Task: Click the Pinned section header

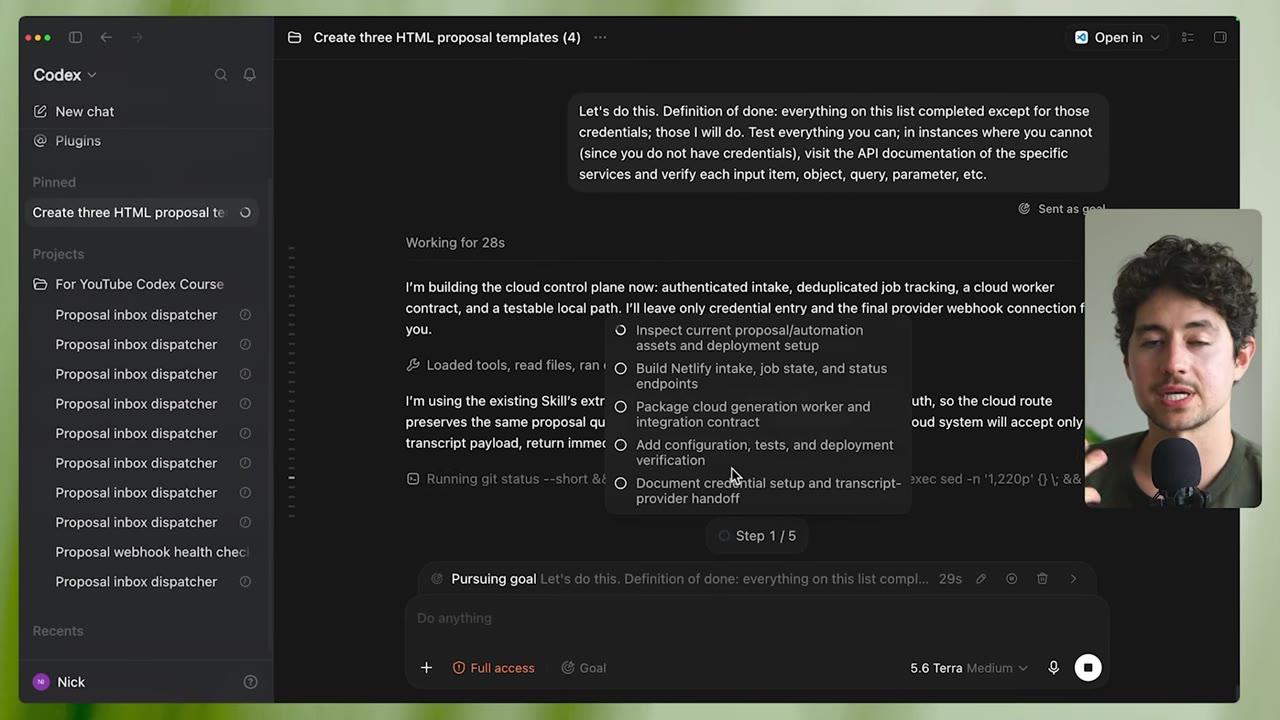Action: [54, 182]
